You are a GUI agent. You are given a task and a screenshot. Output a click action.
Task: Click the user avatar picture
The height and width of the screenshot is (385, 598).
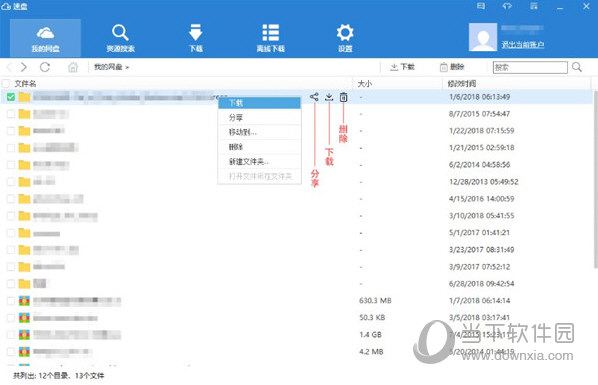pyautogui.click(x=483, y=37)
